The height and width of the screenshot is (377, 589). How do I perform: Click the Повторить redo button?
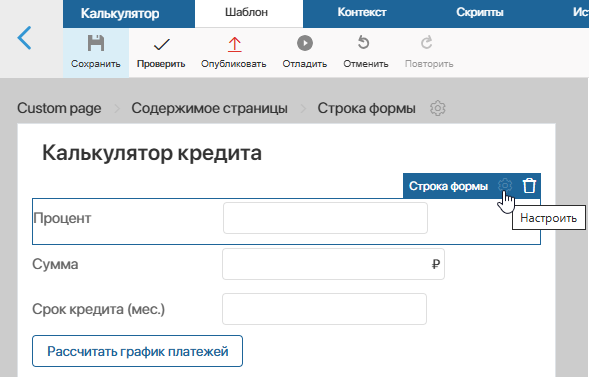pyautogui.click(x=429, y=53)
